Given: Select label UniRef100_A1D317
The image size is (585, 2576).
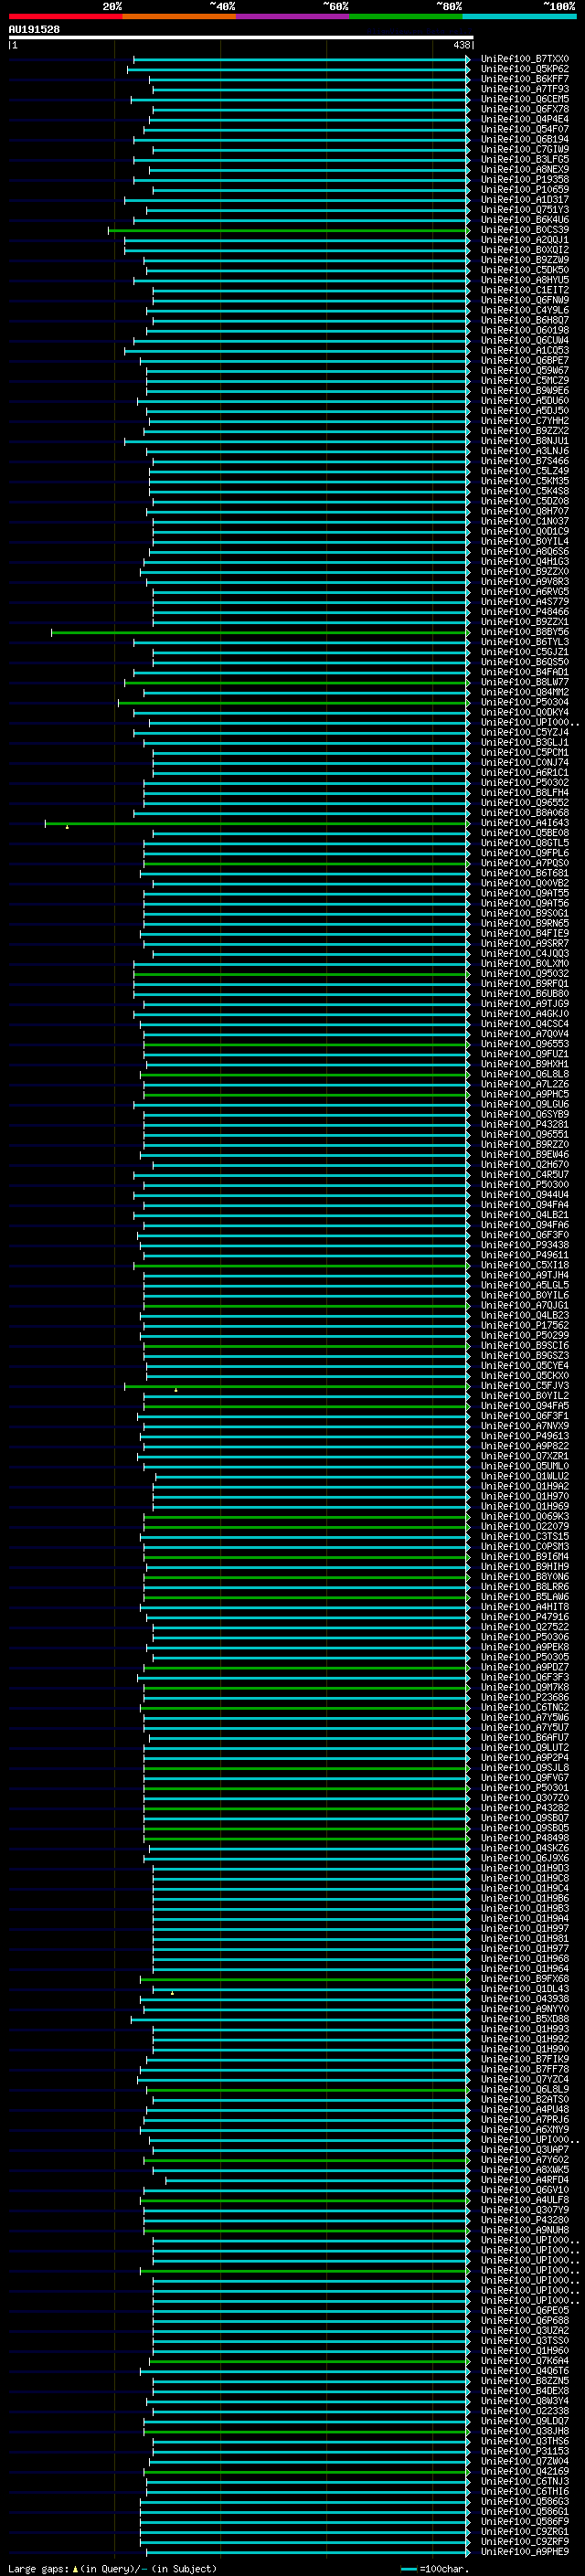Looking at the screenshot, I should point(525,200).
